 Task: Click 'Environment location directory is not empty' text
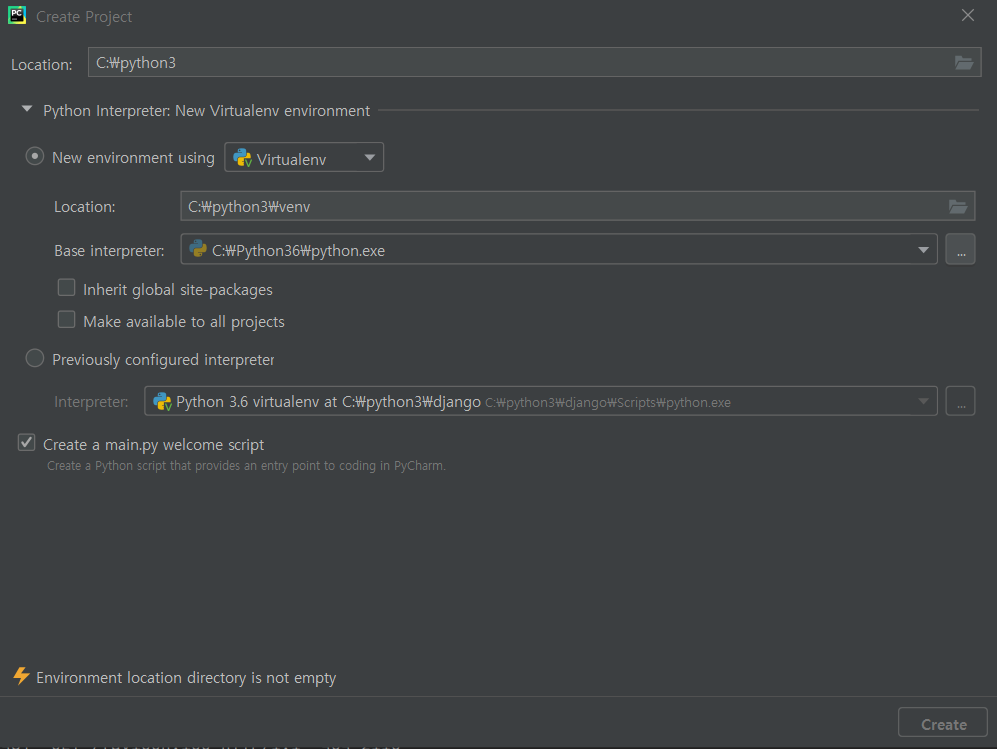(186, 678)
